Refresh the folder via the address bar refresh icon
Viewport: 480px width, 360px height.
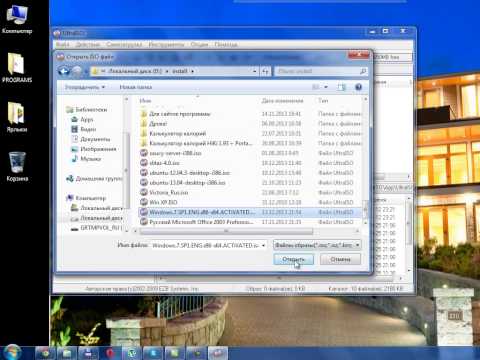point(266,71)
